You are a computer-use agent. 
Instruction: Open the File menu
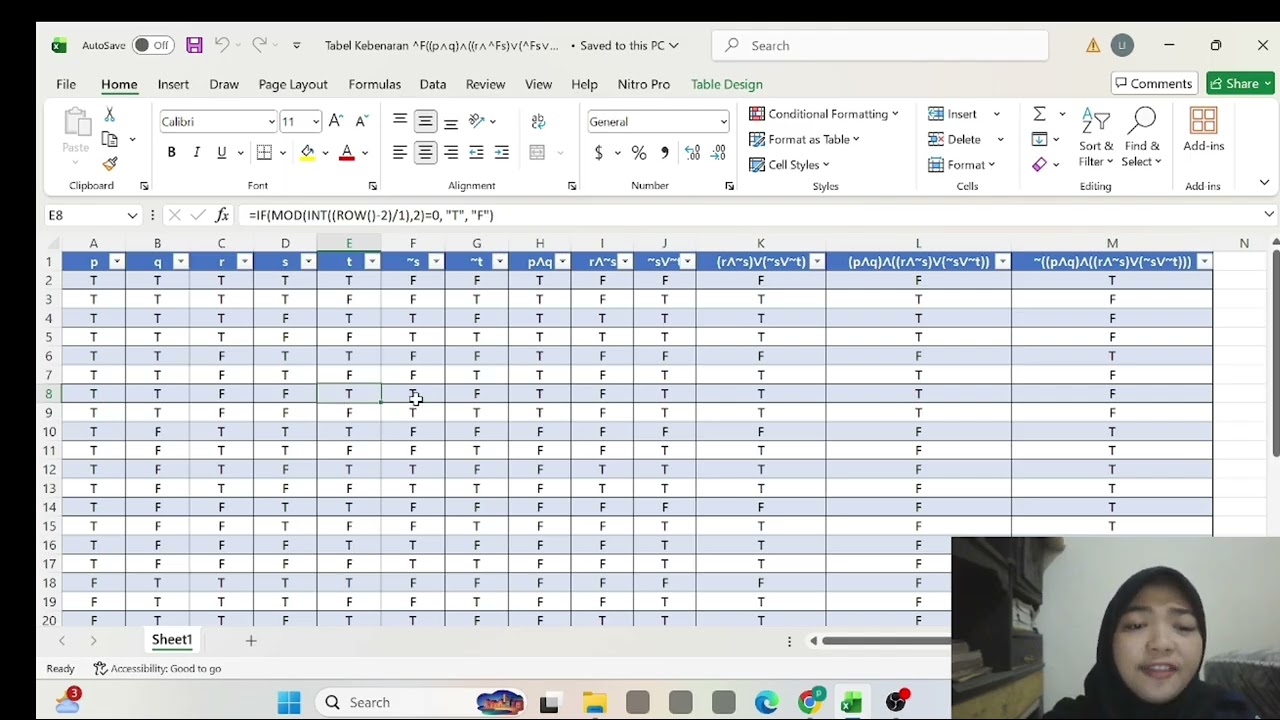tap(66, 84)
